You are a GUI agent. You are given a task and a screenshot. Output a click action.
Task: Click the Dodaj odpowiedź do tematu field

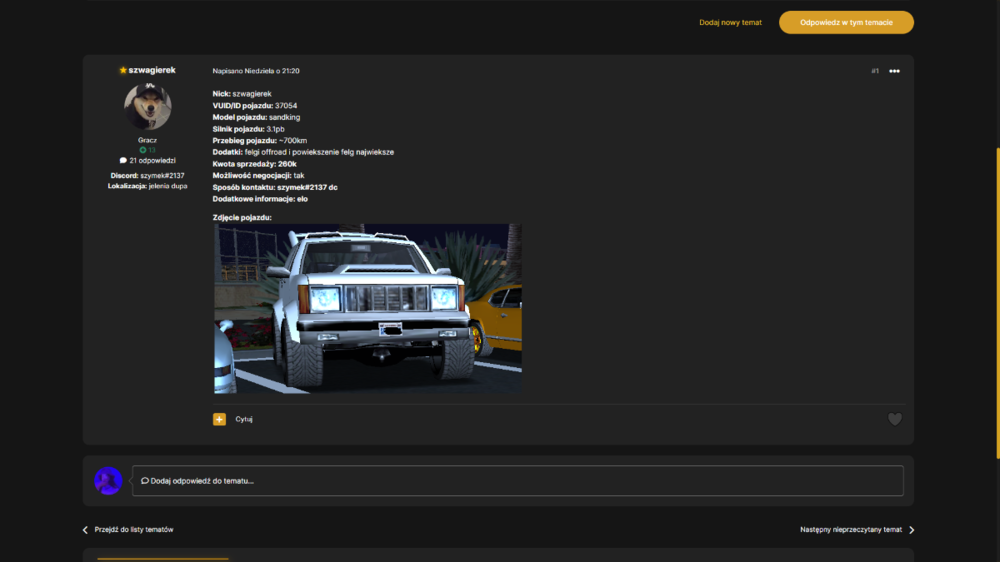(x=518, y=481)
